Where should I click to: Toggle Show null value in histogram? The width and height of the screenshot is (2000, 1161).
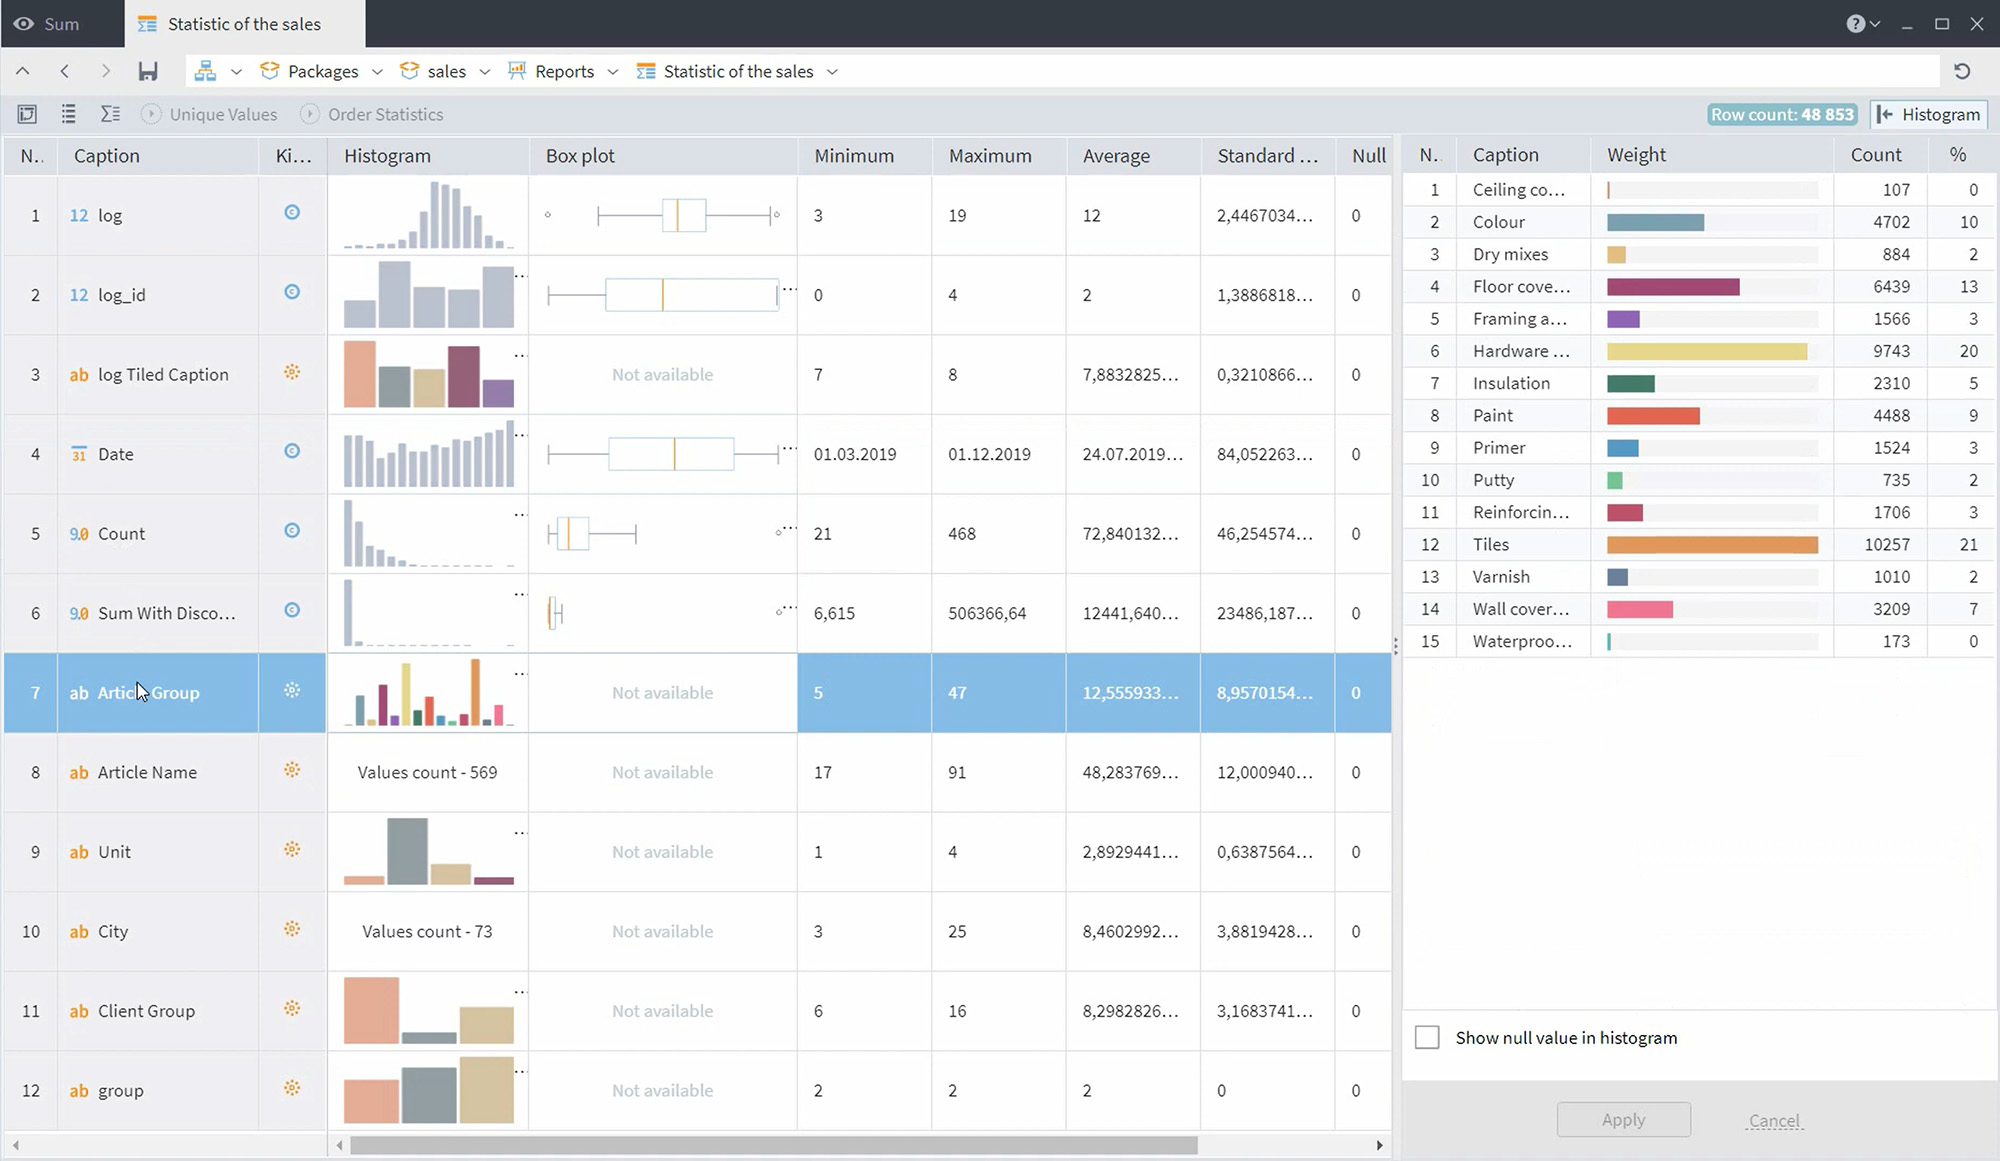[x=1427, y=1037]
